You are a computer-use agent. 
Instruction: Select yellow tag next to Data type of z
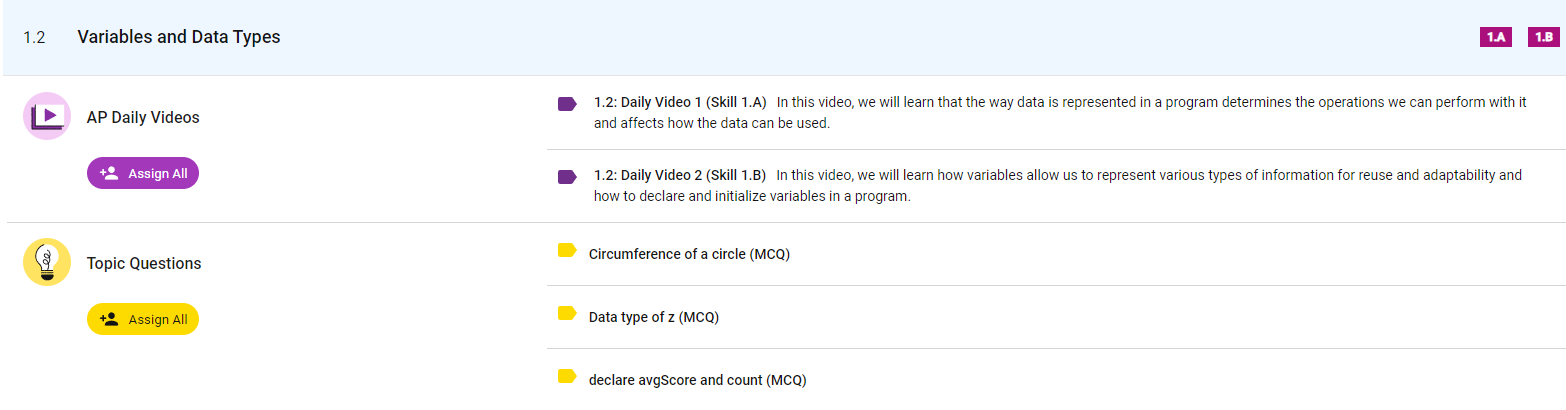[x=567, y=314]
